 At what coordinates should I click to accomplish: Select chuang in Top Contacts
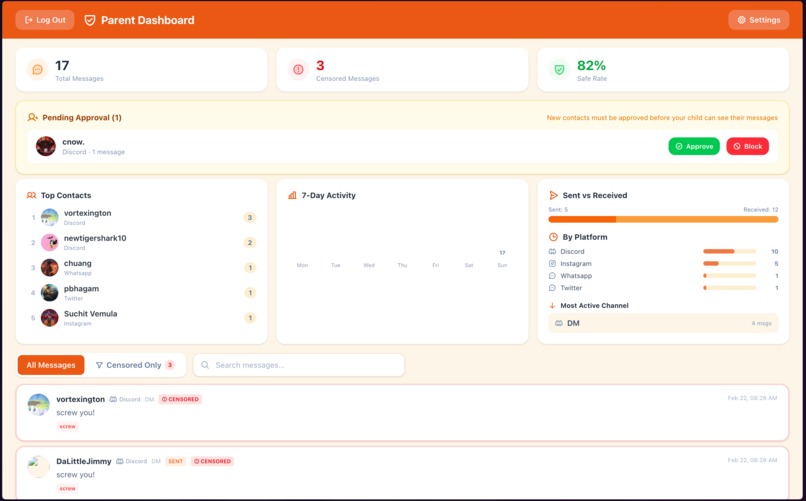(x=141, y=268)
